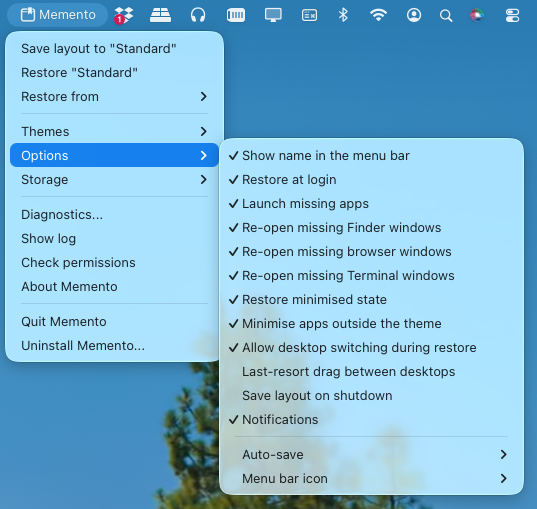Screen dimensions: 537x509
Task: Select Restore "Standard"
Action: pos(114,73)
